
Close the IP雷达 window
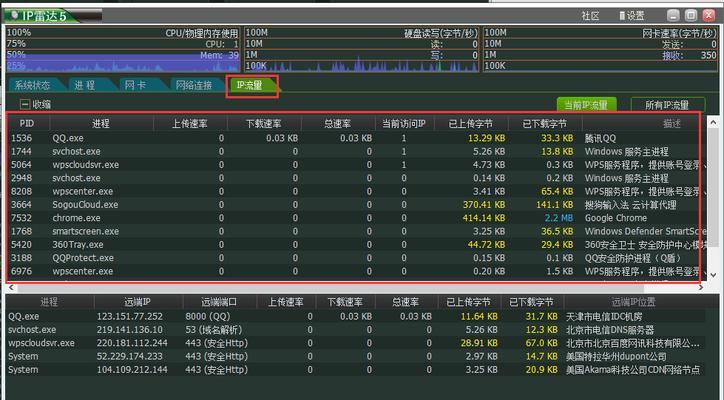[x=709, y=15]
